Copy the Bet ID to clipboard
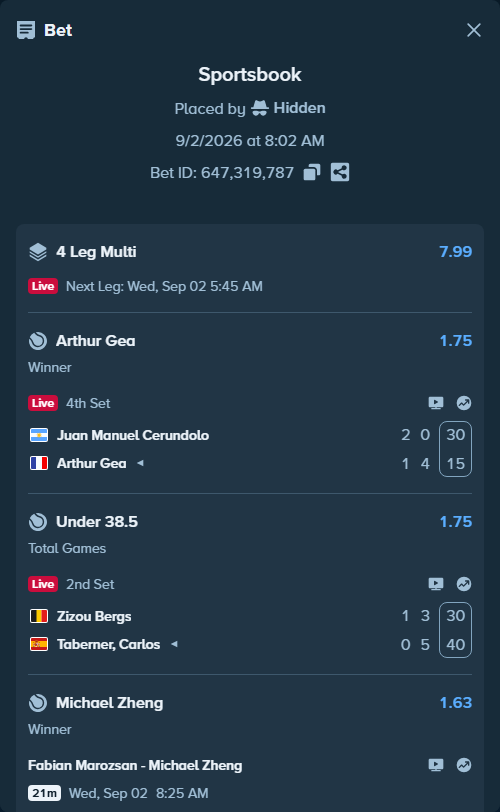 point(312,172)
